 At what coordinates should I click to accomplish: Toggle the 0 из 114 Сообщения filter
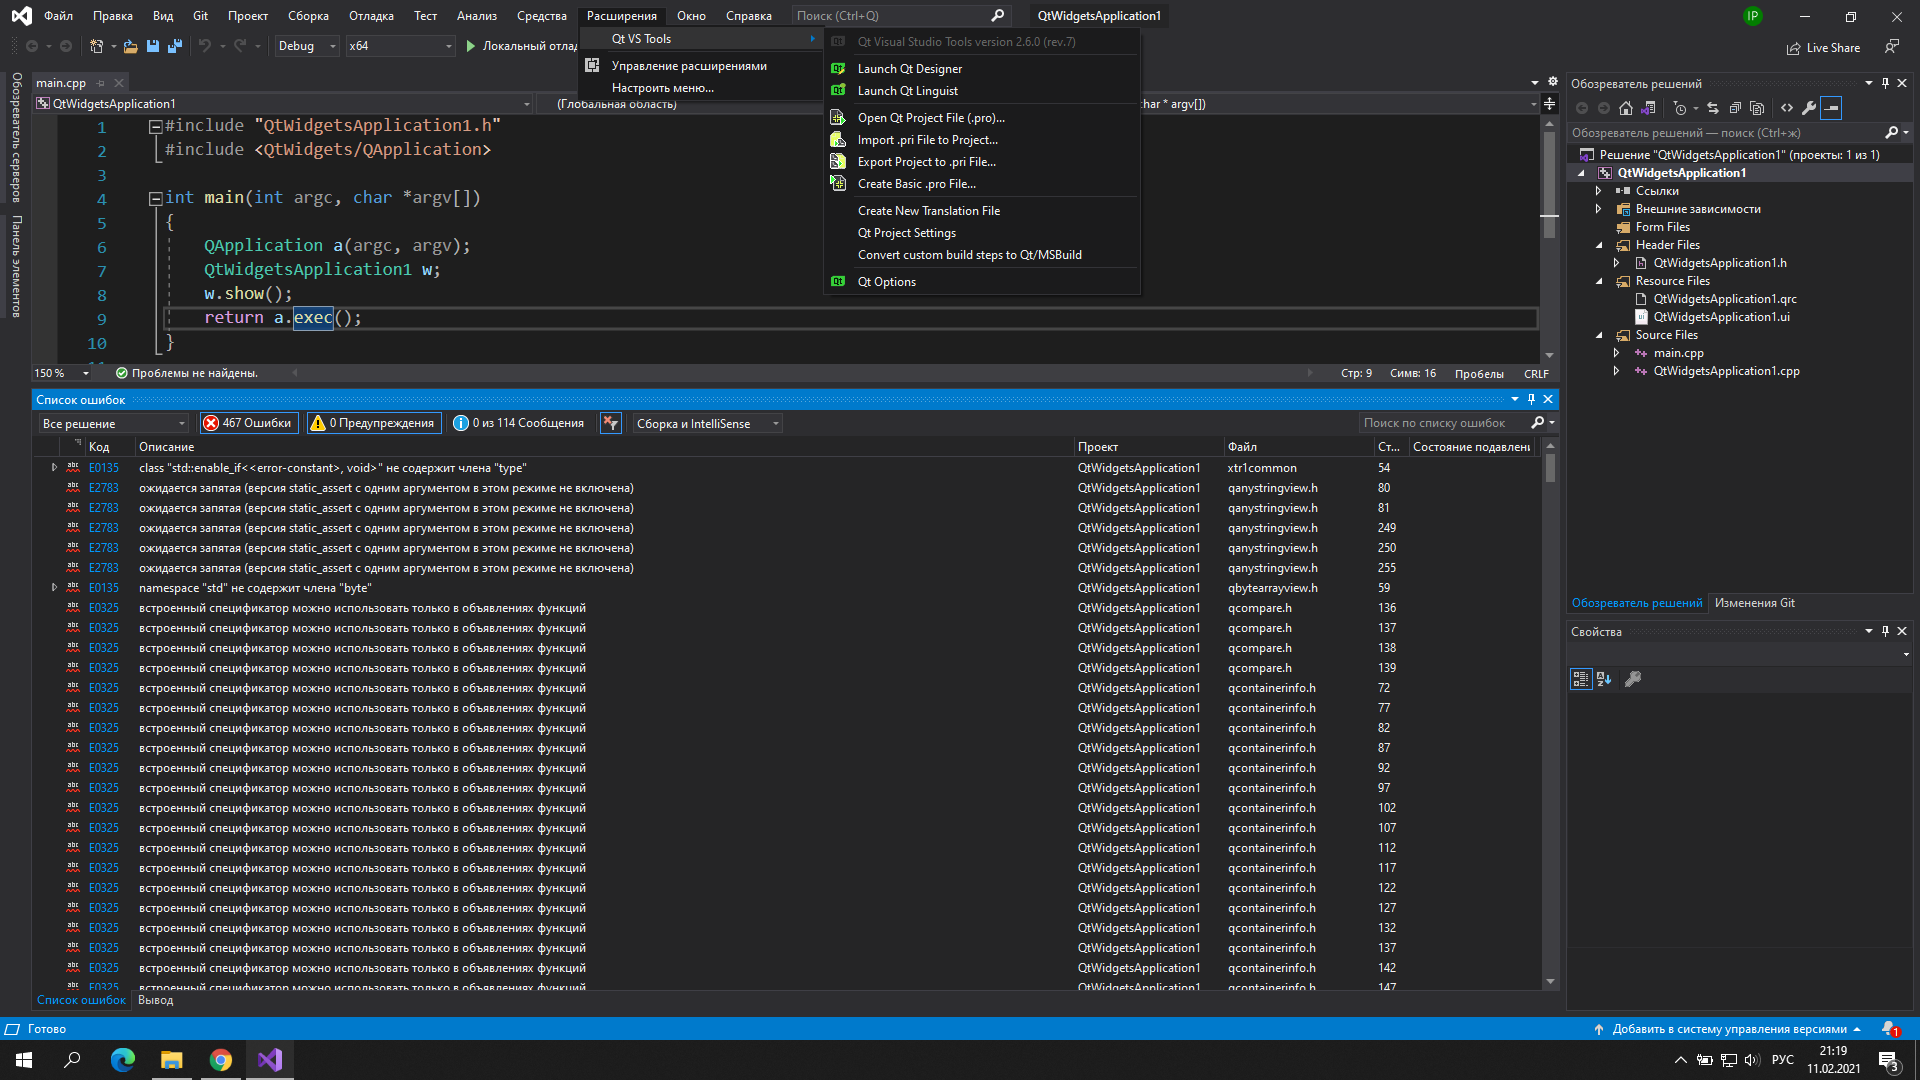519,423
